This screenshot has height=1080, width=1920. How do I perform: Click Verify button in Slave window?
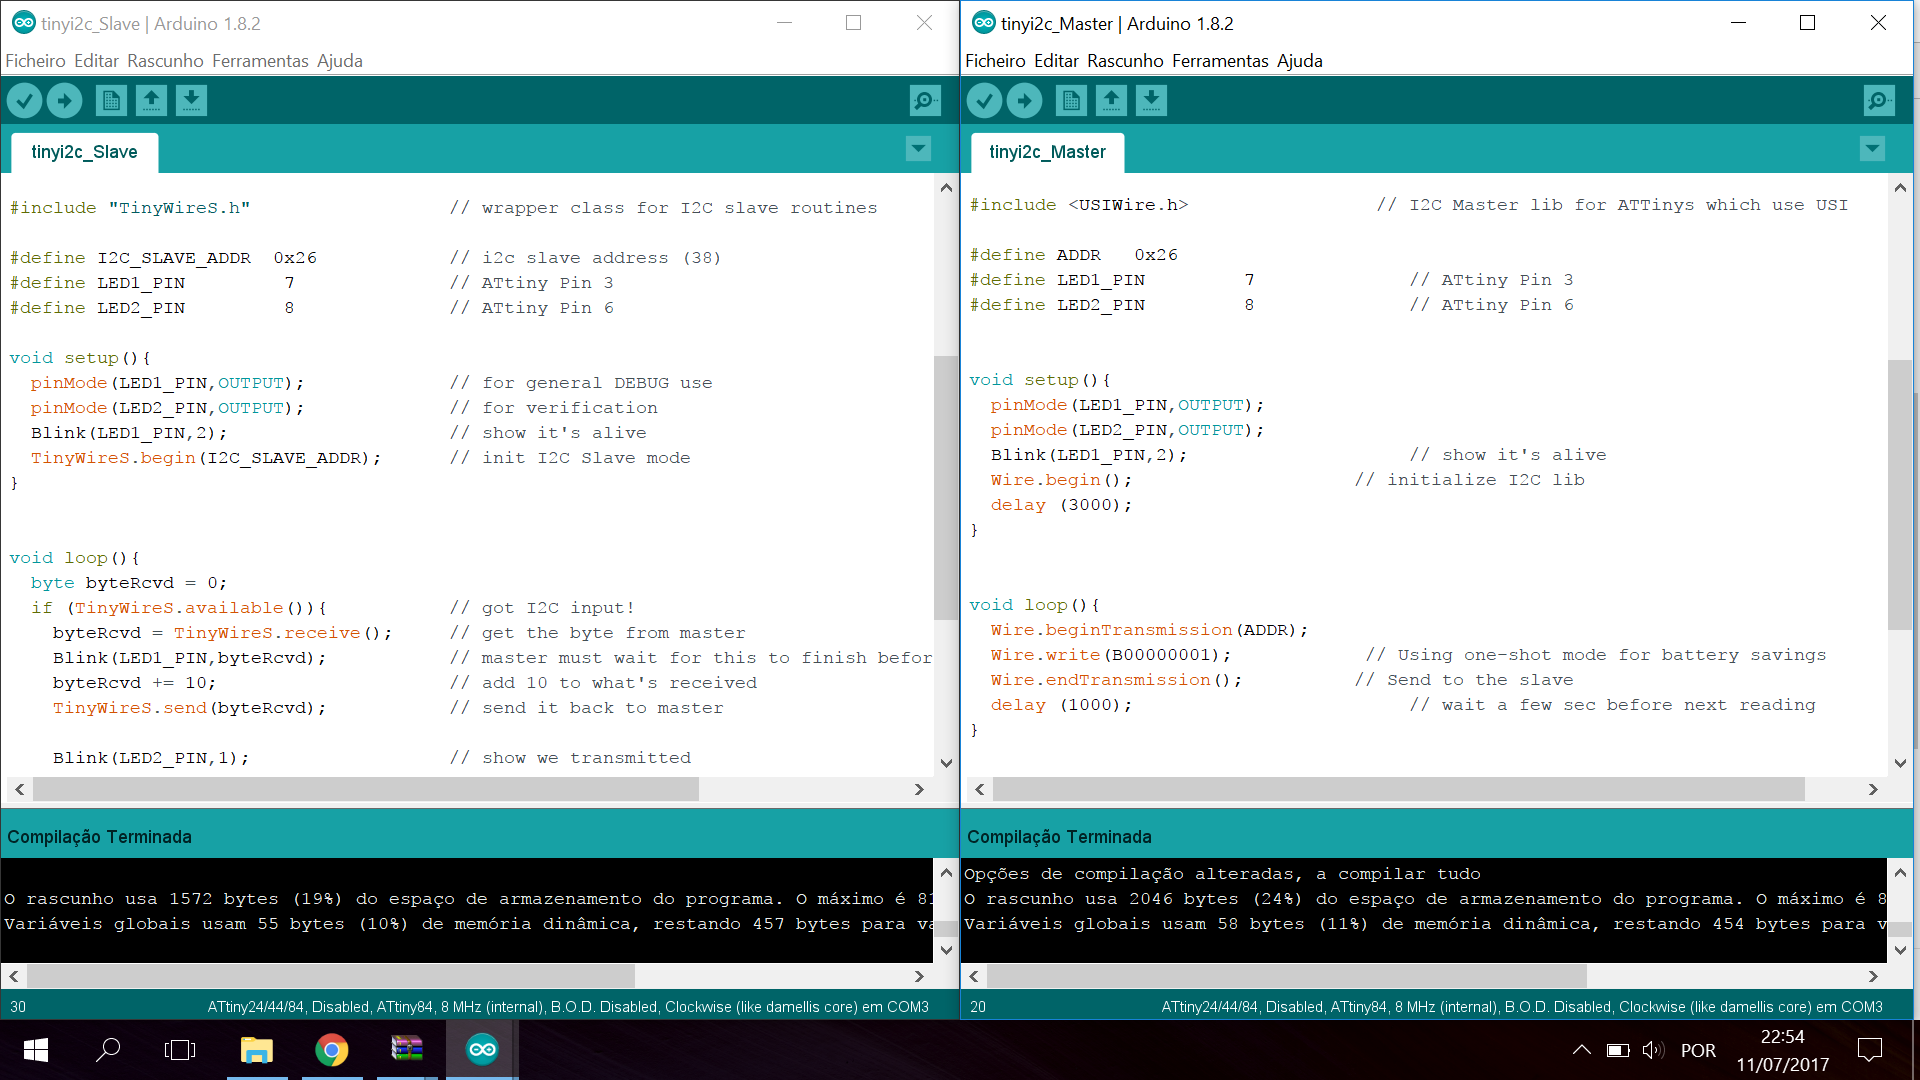tap(25, 100)
